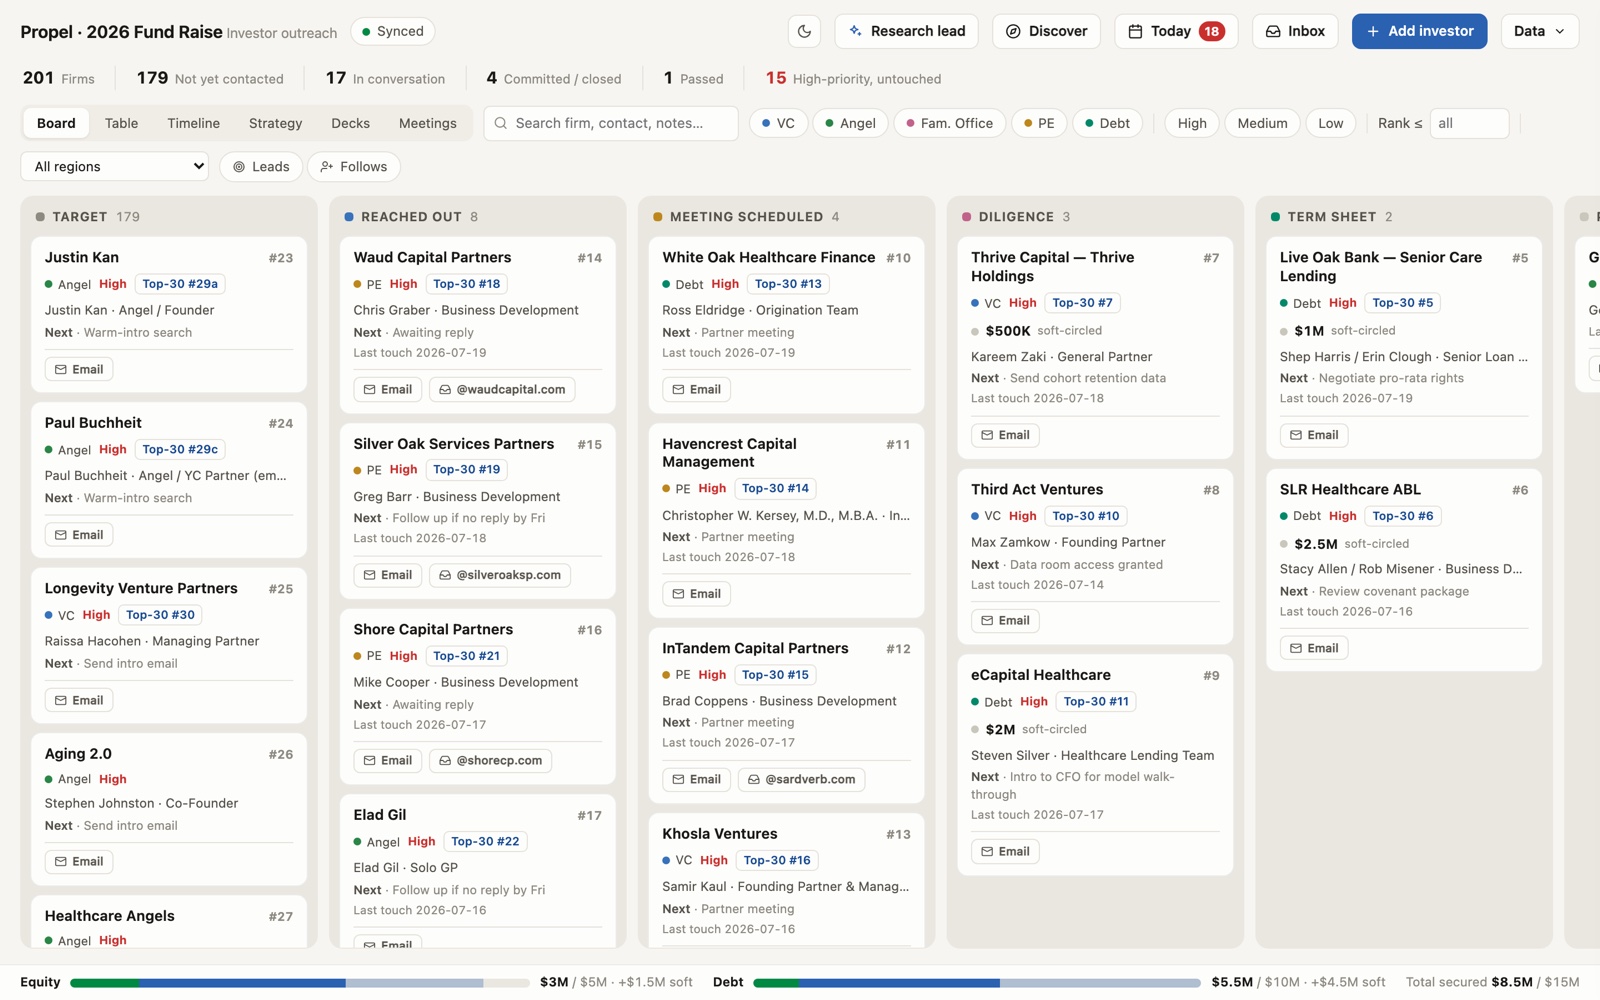Screen dimensions: 1600x1000
Task: Click the @ icon for silveroaksp.com
Action: (x=446, y=575)
